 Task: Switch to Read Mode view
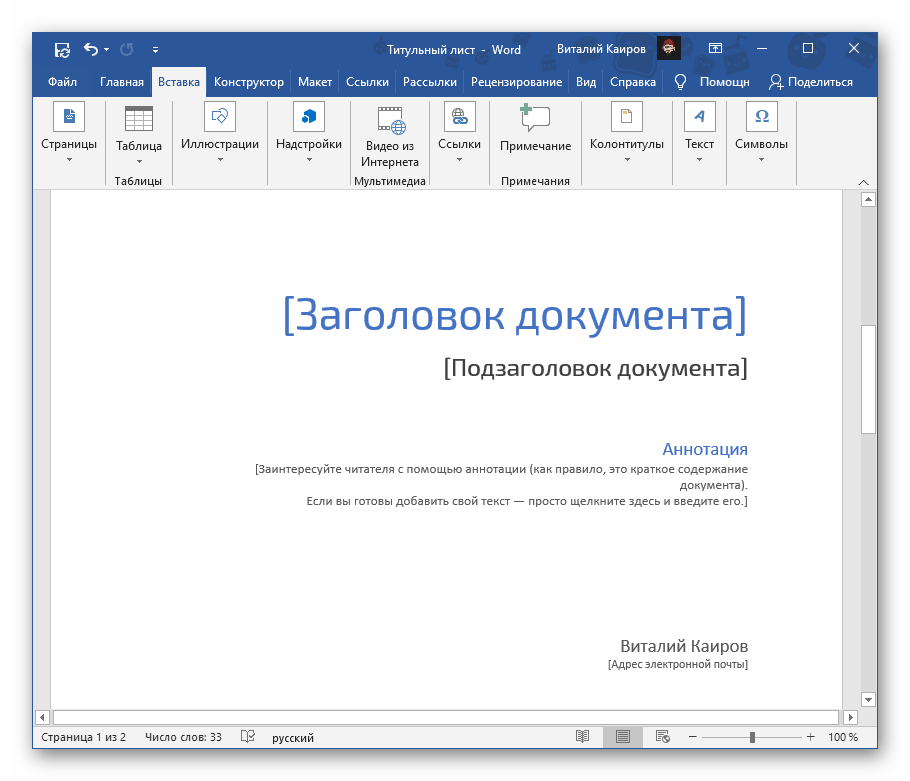pyautogui.click(x=582, y=737)
